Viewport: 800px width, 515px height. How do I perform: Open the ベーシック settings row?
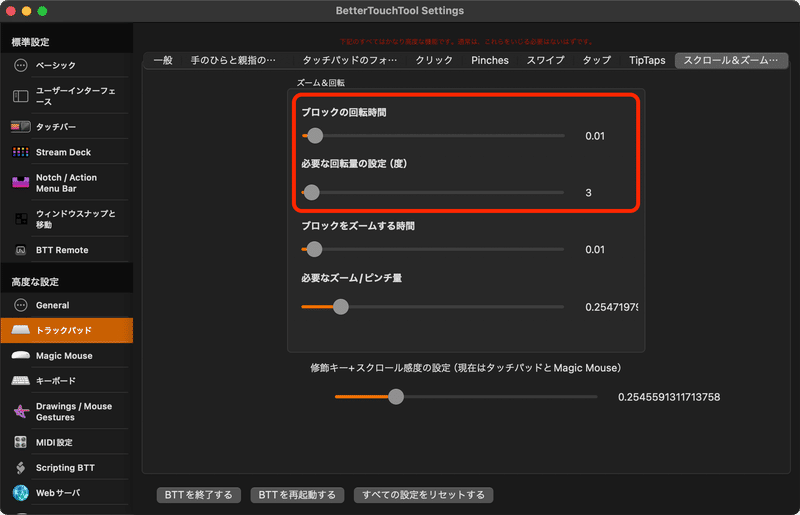click(x=66, y=65)
